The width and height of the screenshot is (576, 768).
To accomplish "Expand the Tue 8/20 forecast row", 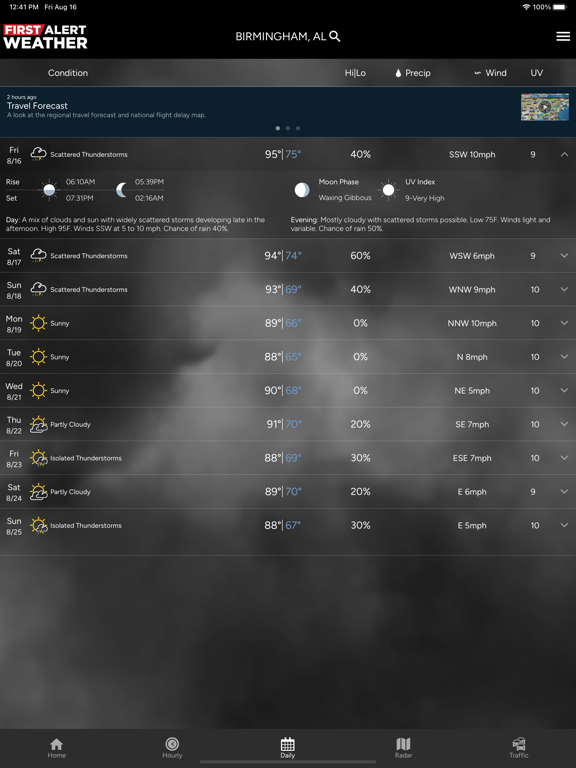I will coord(564,357).
